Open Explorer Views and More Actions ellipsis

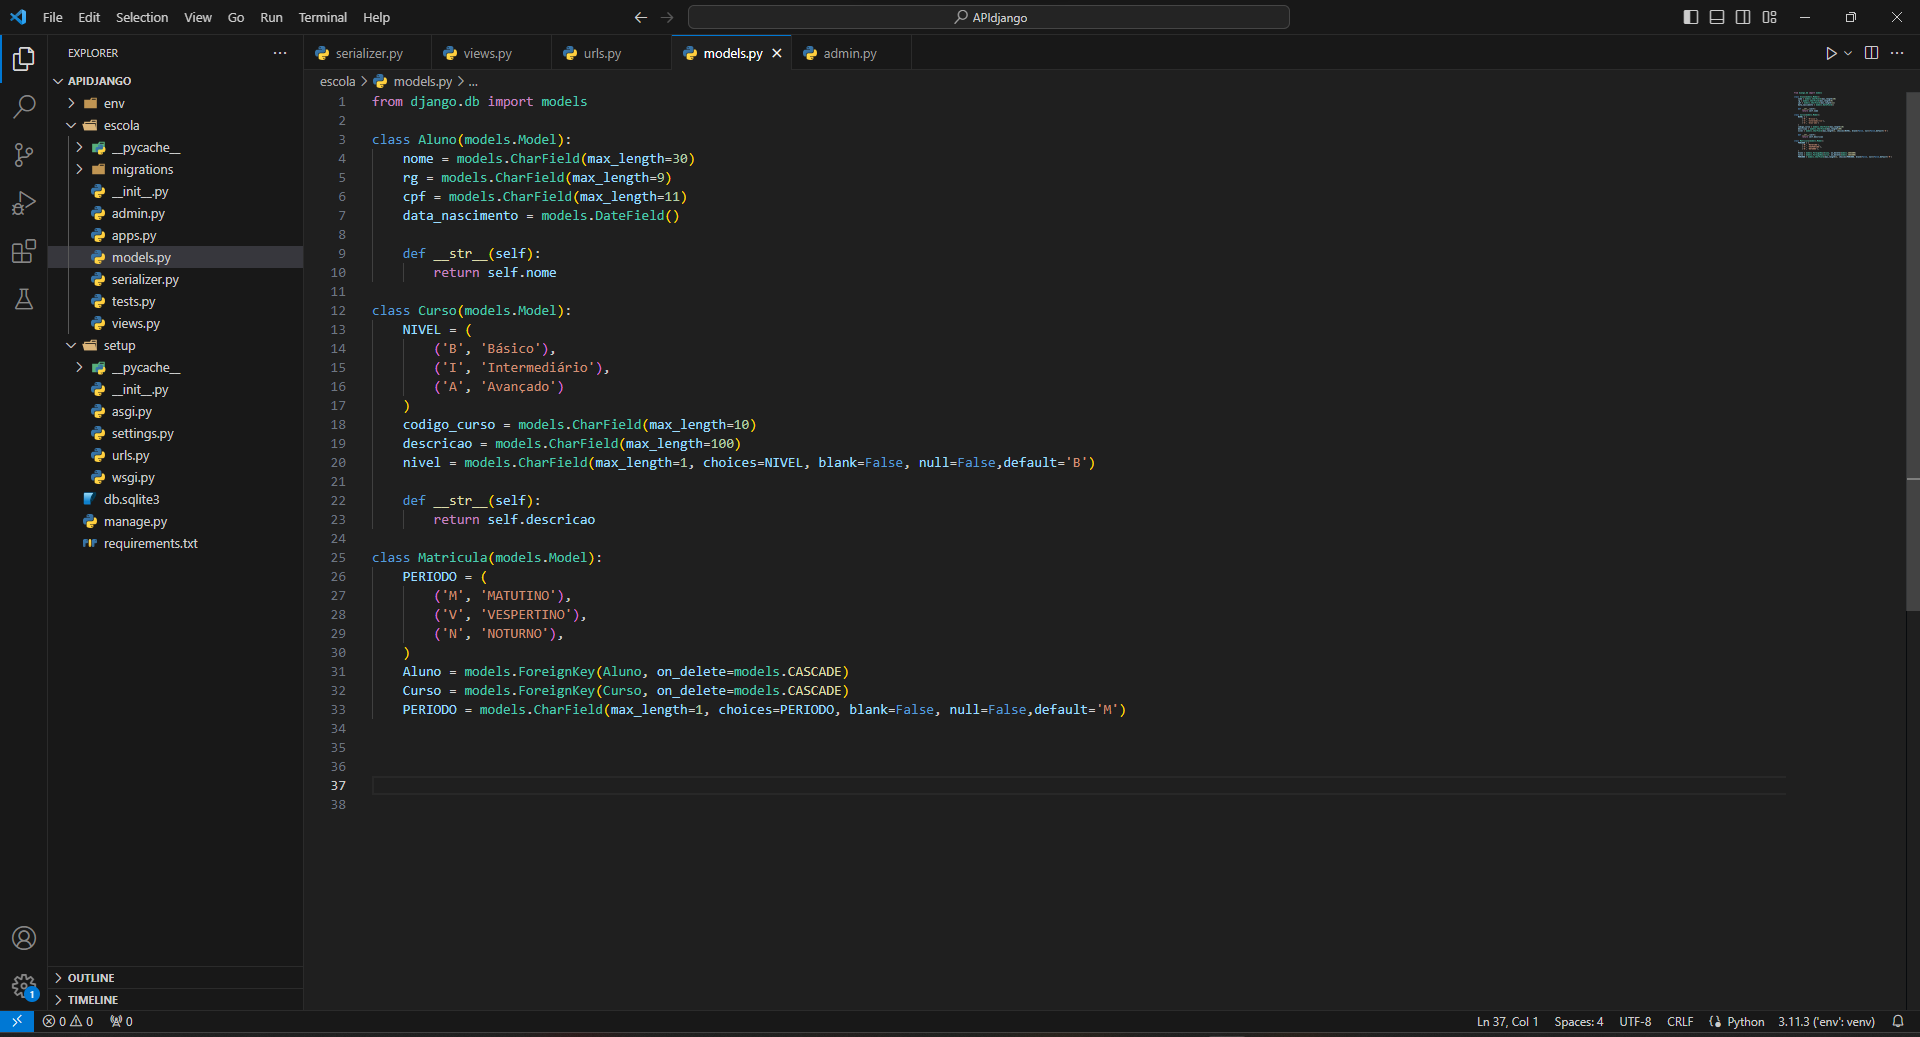click(280, 53)
